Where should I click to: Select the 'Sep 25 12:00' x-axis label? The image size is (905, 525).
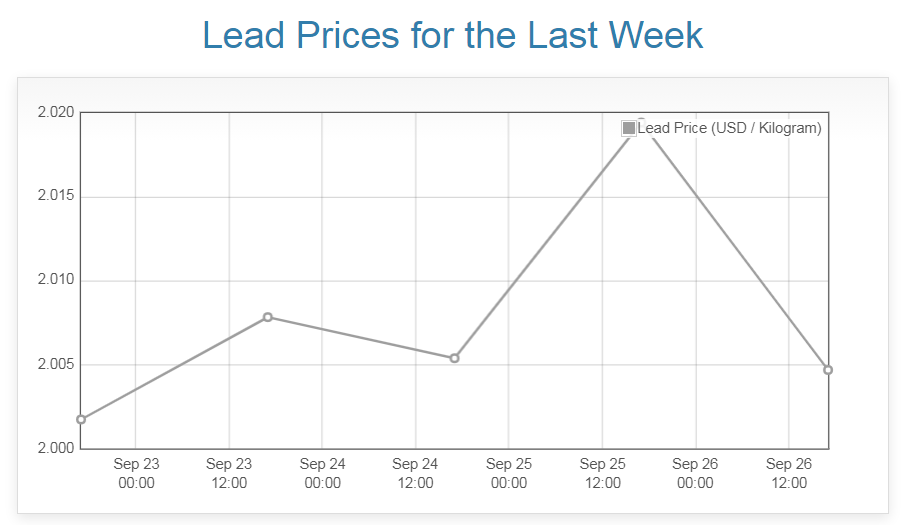click(602, 473)
